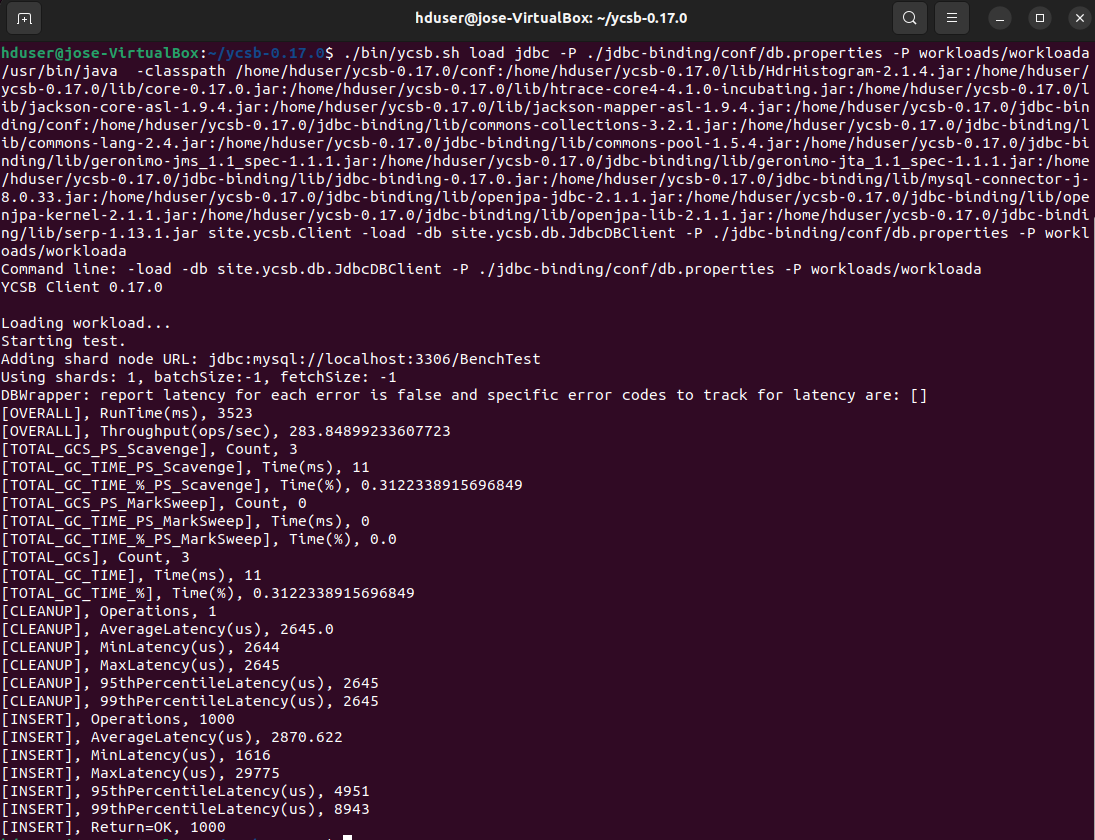Maximize the terminal window
Viewport: 1095px width, 840px height.
[x=1040, y=19]
